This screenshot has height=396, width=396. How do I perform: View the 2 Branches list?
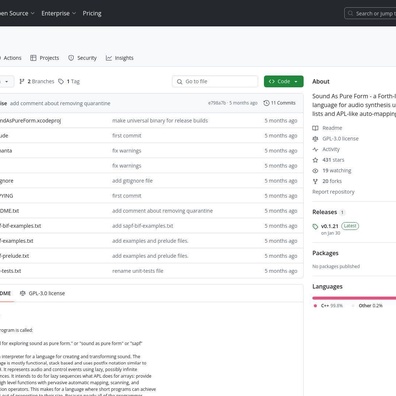[37, 81]
